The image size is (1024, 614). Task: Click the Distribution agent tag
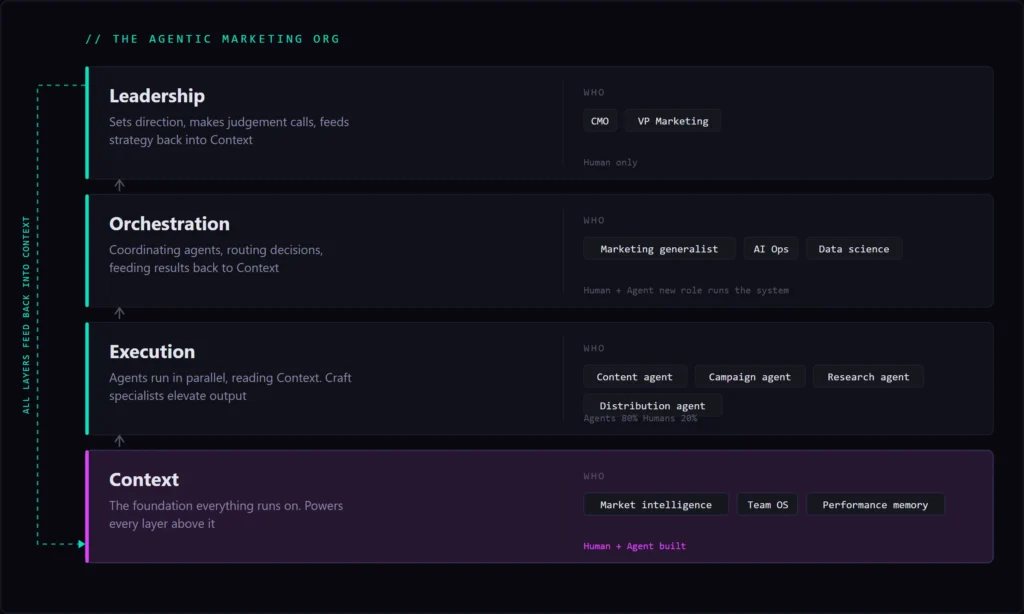pos(652,406)
